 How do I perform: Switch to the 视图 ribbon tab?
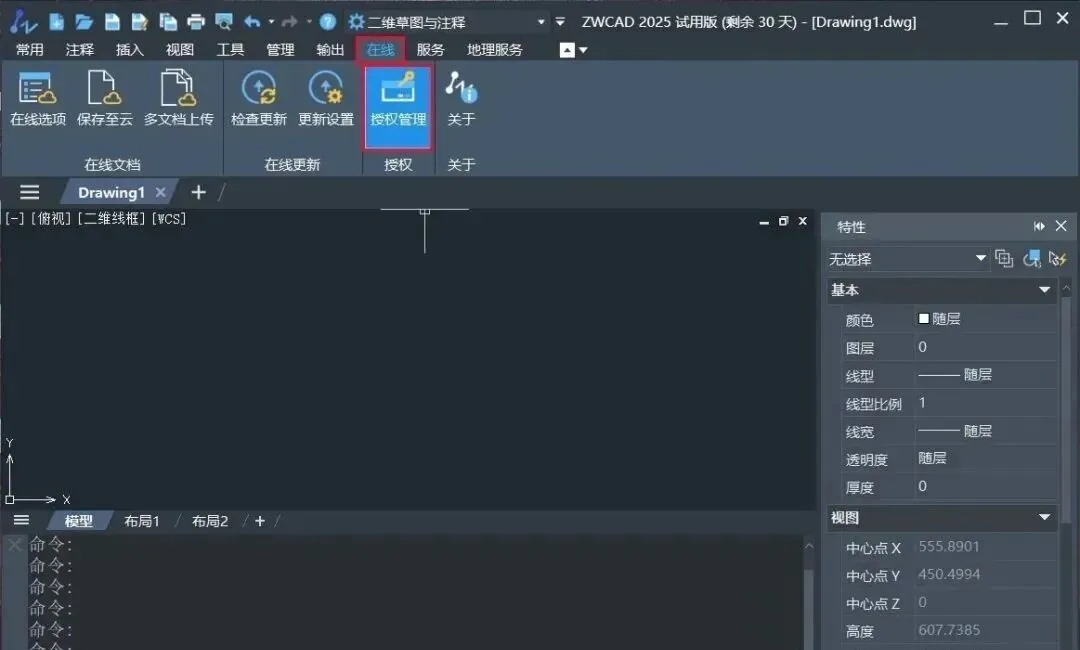180,50
